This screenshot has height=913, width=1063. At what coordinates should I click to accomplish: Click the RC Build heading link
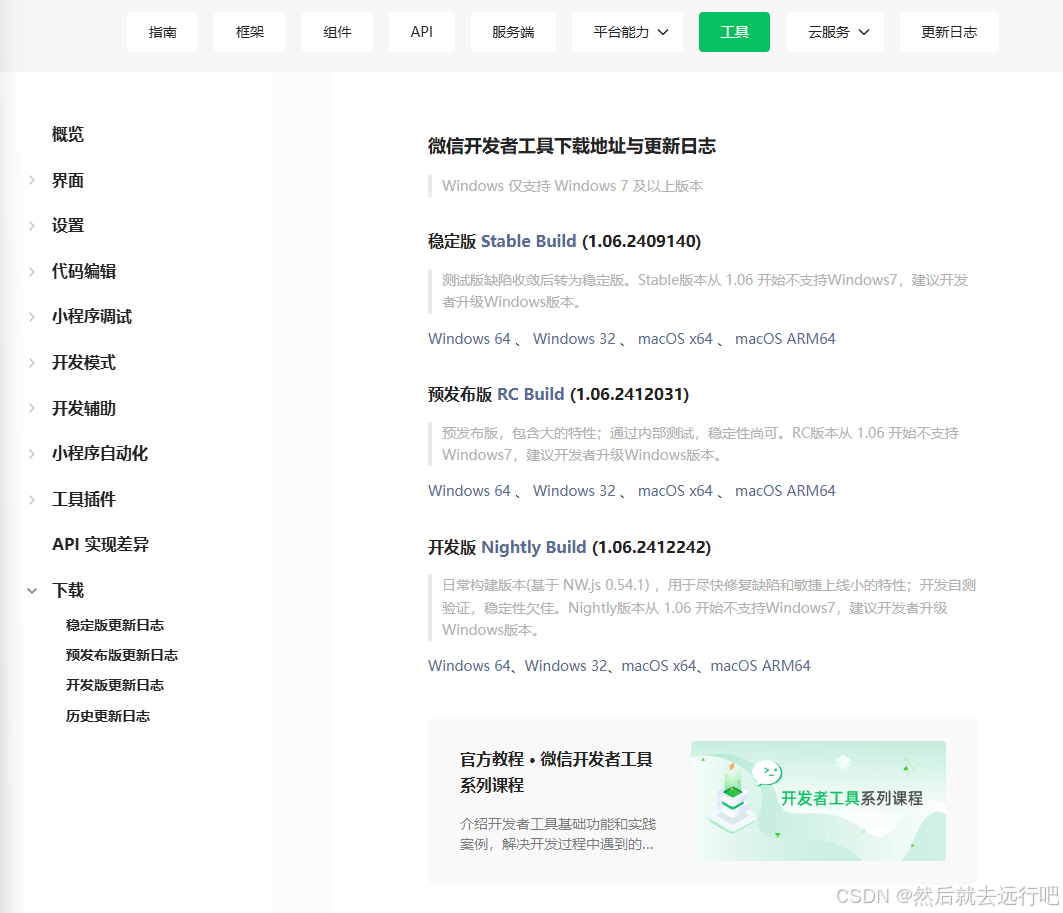(530, 394)
